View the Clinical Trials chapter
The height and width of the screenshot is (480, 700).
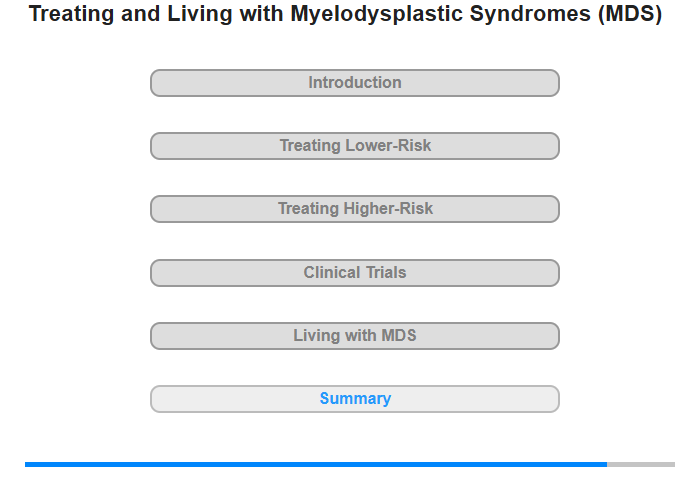pos(354,273)
